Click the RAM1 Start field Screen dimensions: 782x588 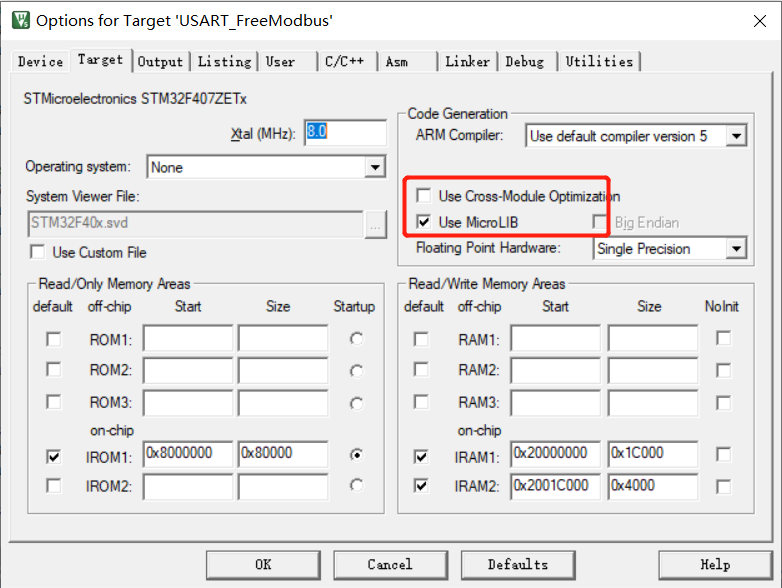pos(556,339)
